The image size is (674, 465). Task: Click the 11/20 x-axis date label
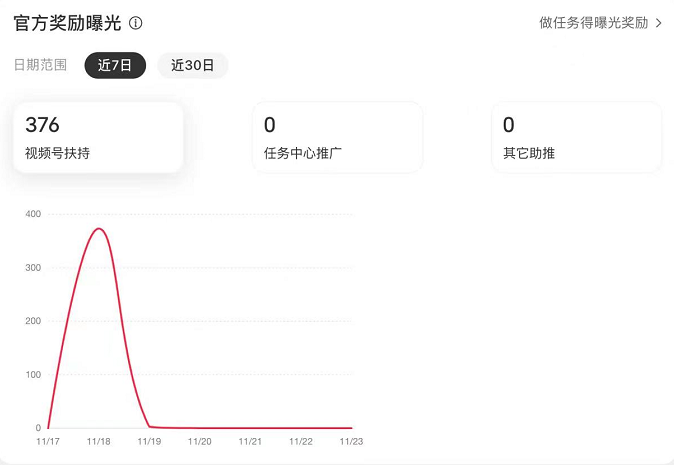200,441
